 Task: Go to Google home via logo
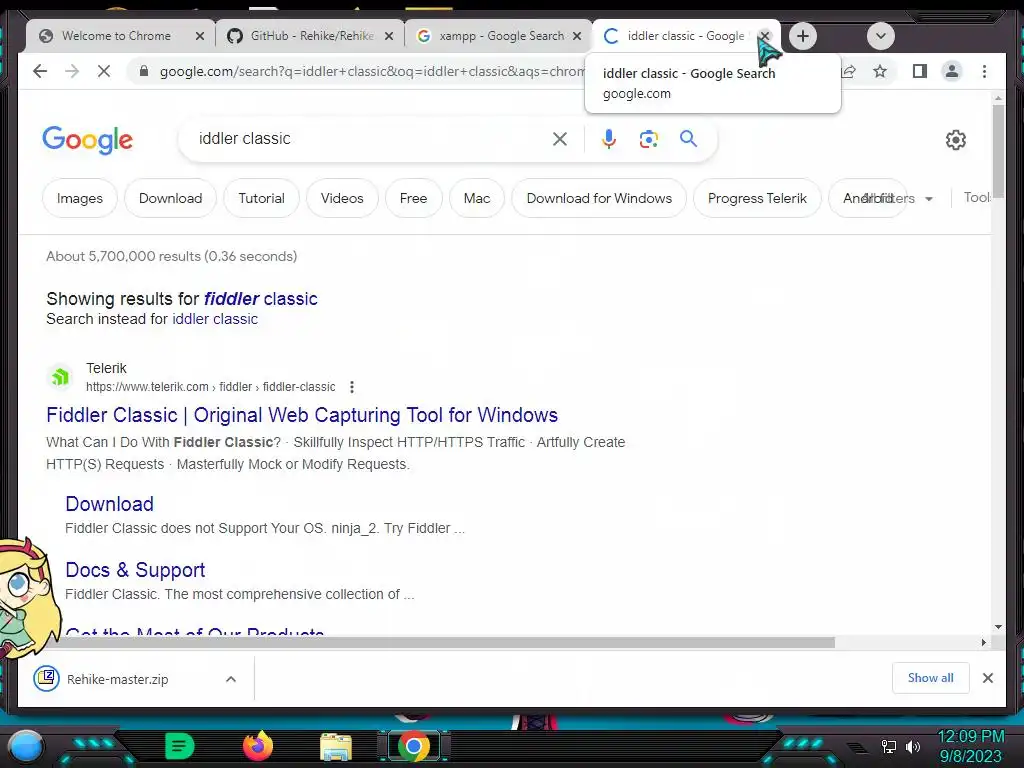pyautogui.click(x=88, y=140)
